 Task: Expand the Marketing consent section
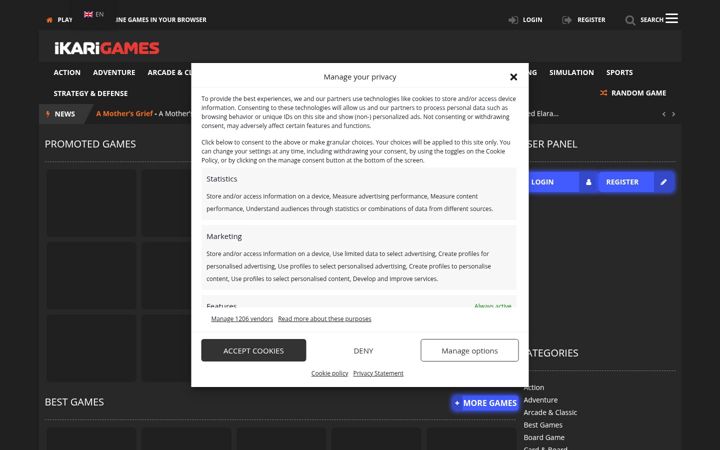(359, 257)
